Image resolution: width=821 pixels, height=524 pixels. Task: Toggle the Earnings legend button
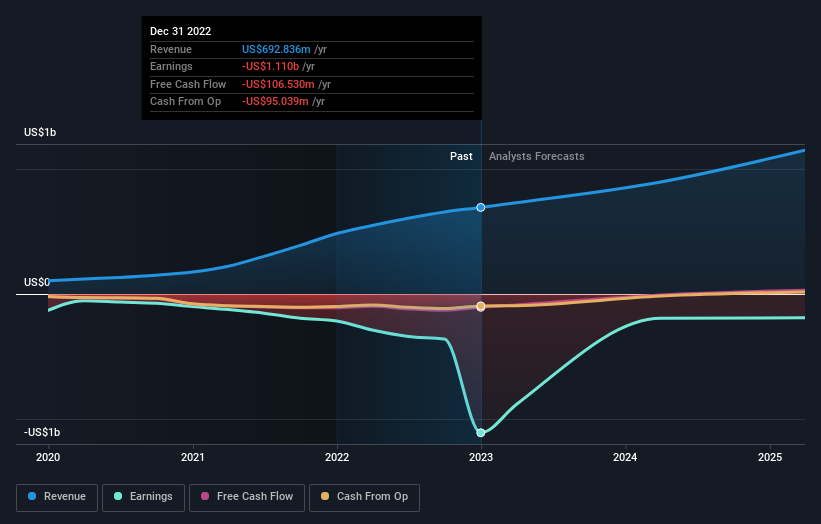click(x=143, y=497)
